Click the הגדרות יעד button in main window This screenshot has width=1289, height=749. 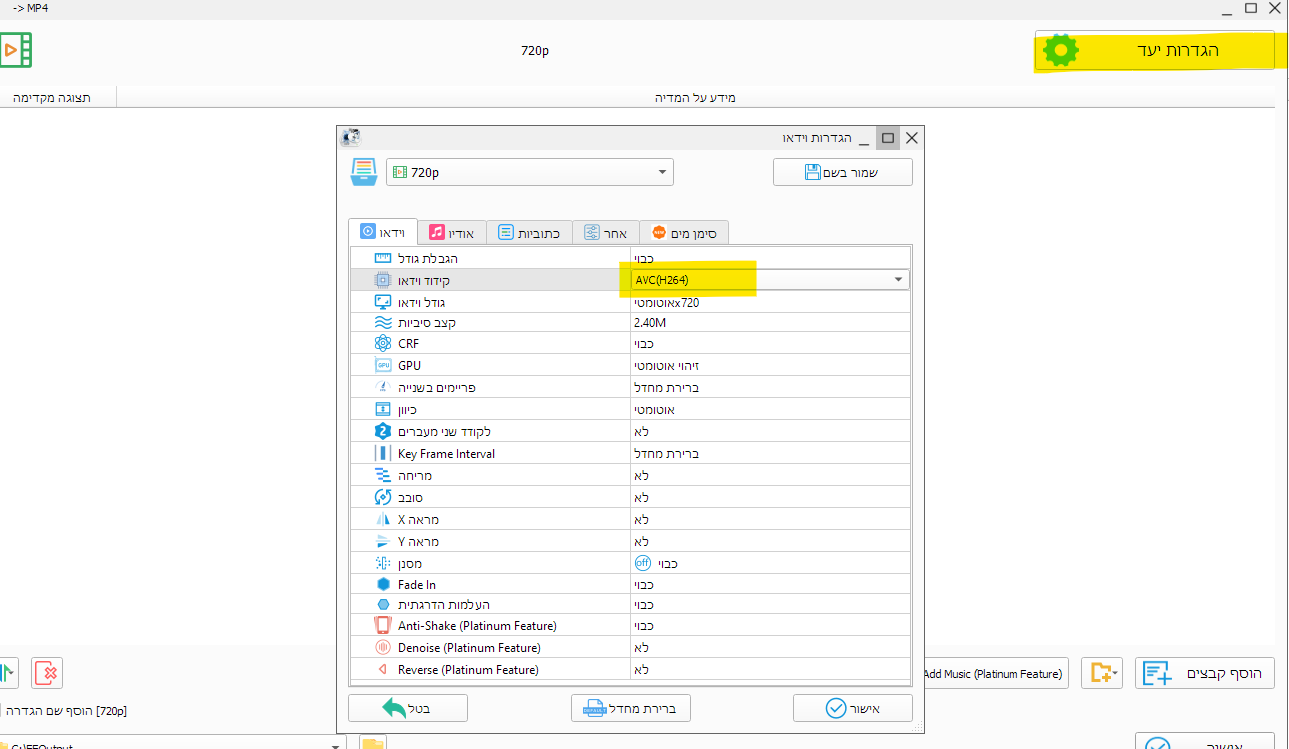[1155, 50]
